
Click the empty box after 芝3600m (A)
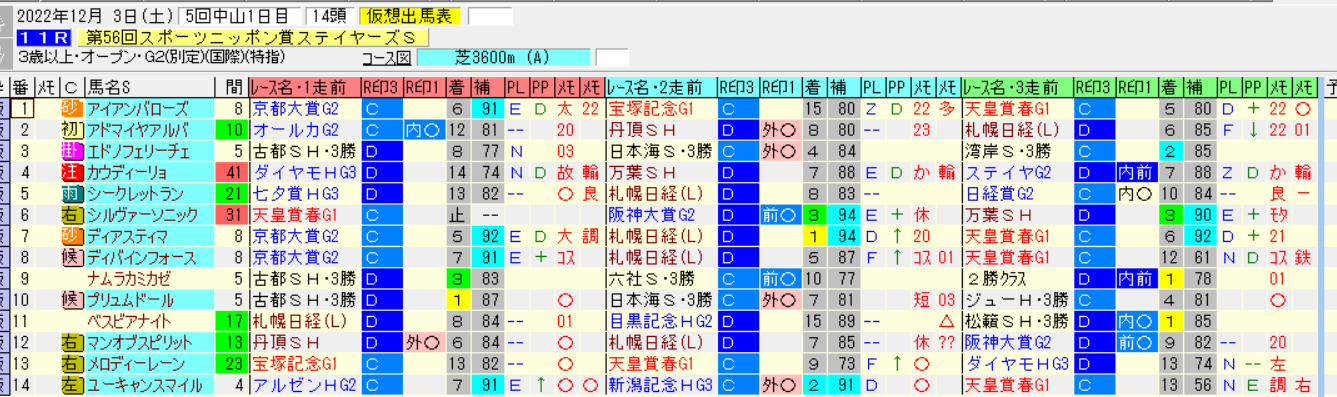tap(612, 57)
